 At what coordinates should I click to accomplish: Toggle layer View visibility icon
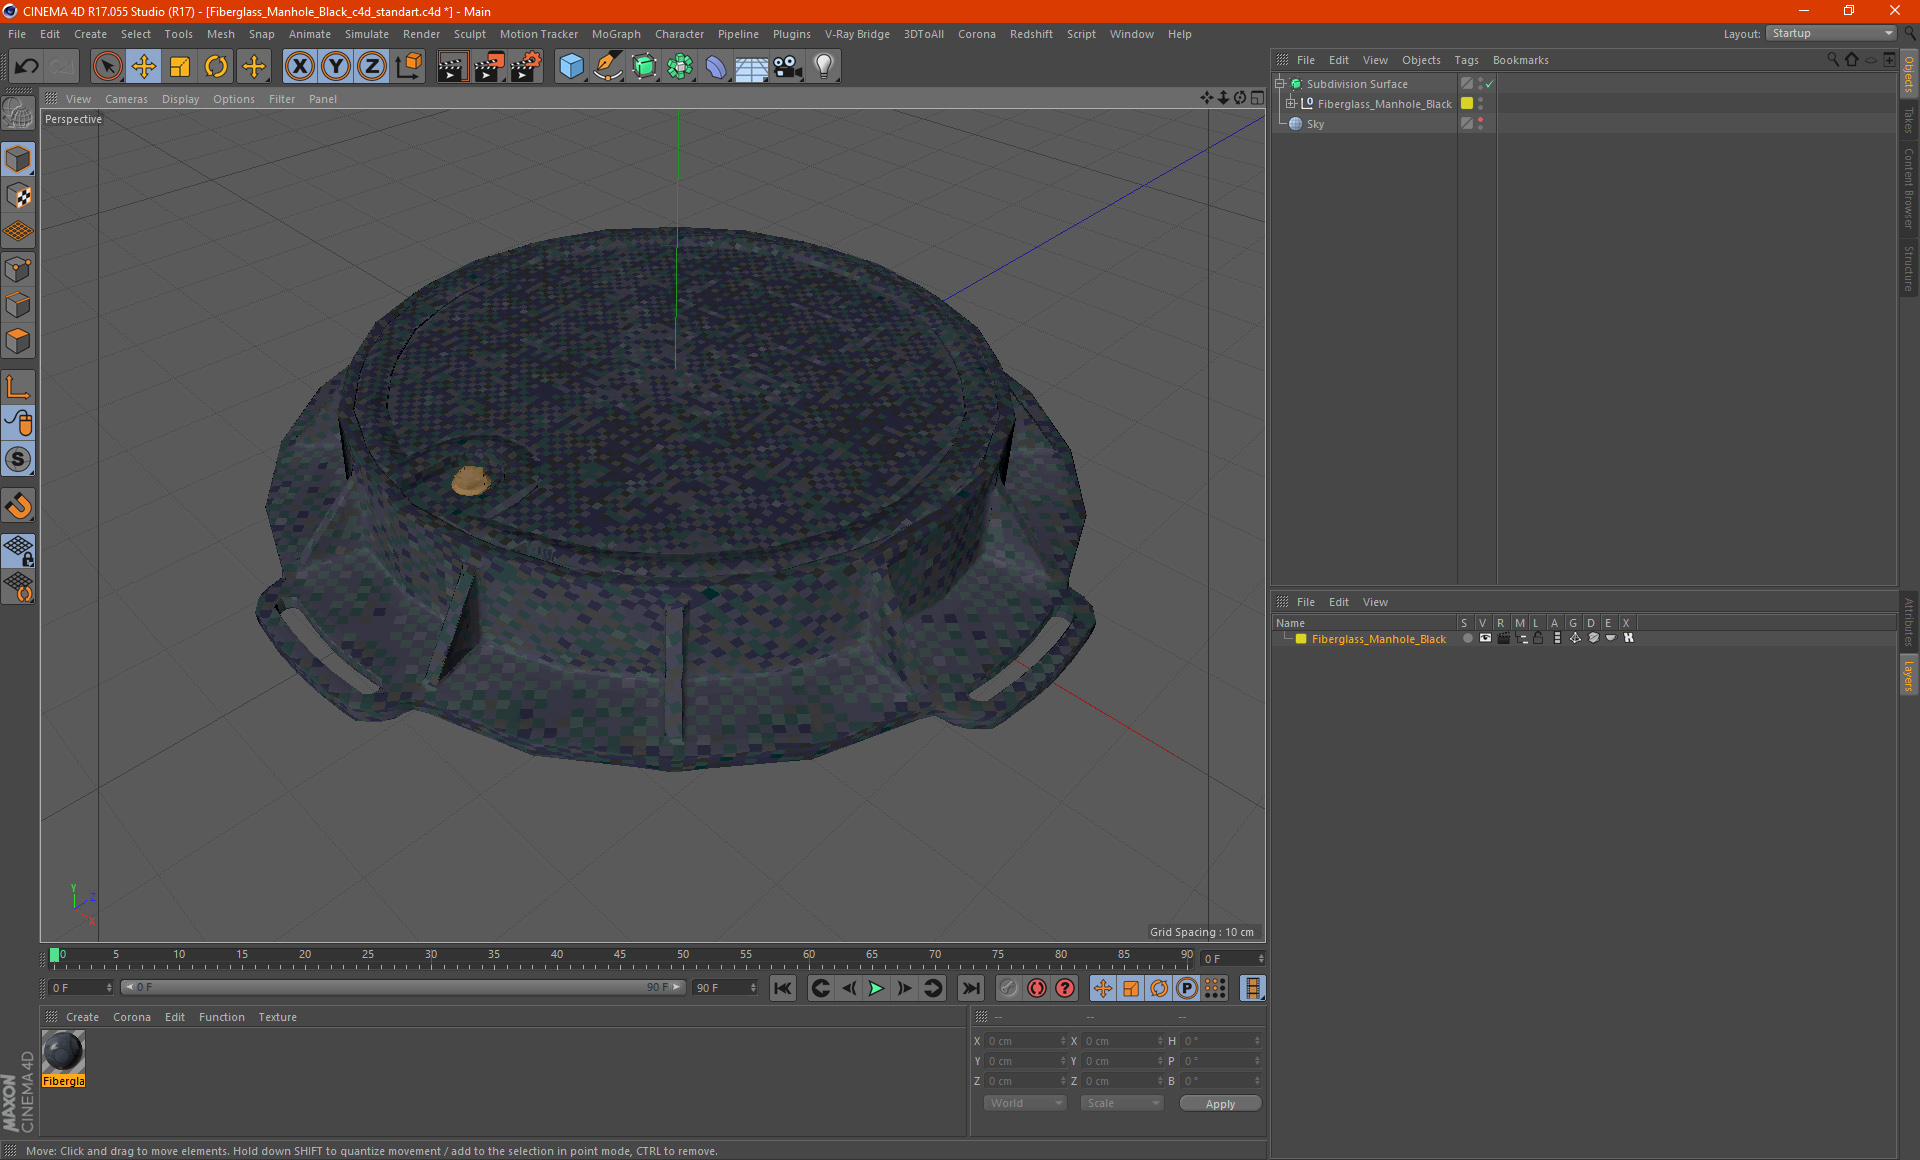1485,638
